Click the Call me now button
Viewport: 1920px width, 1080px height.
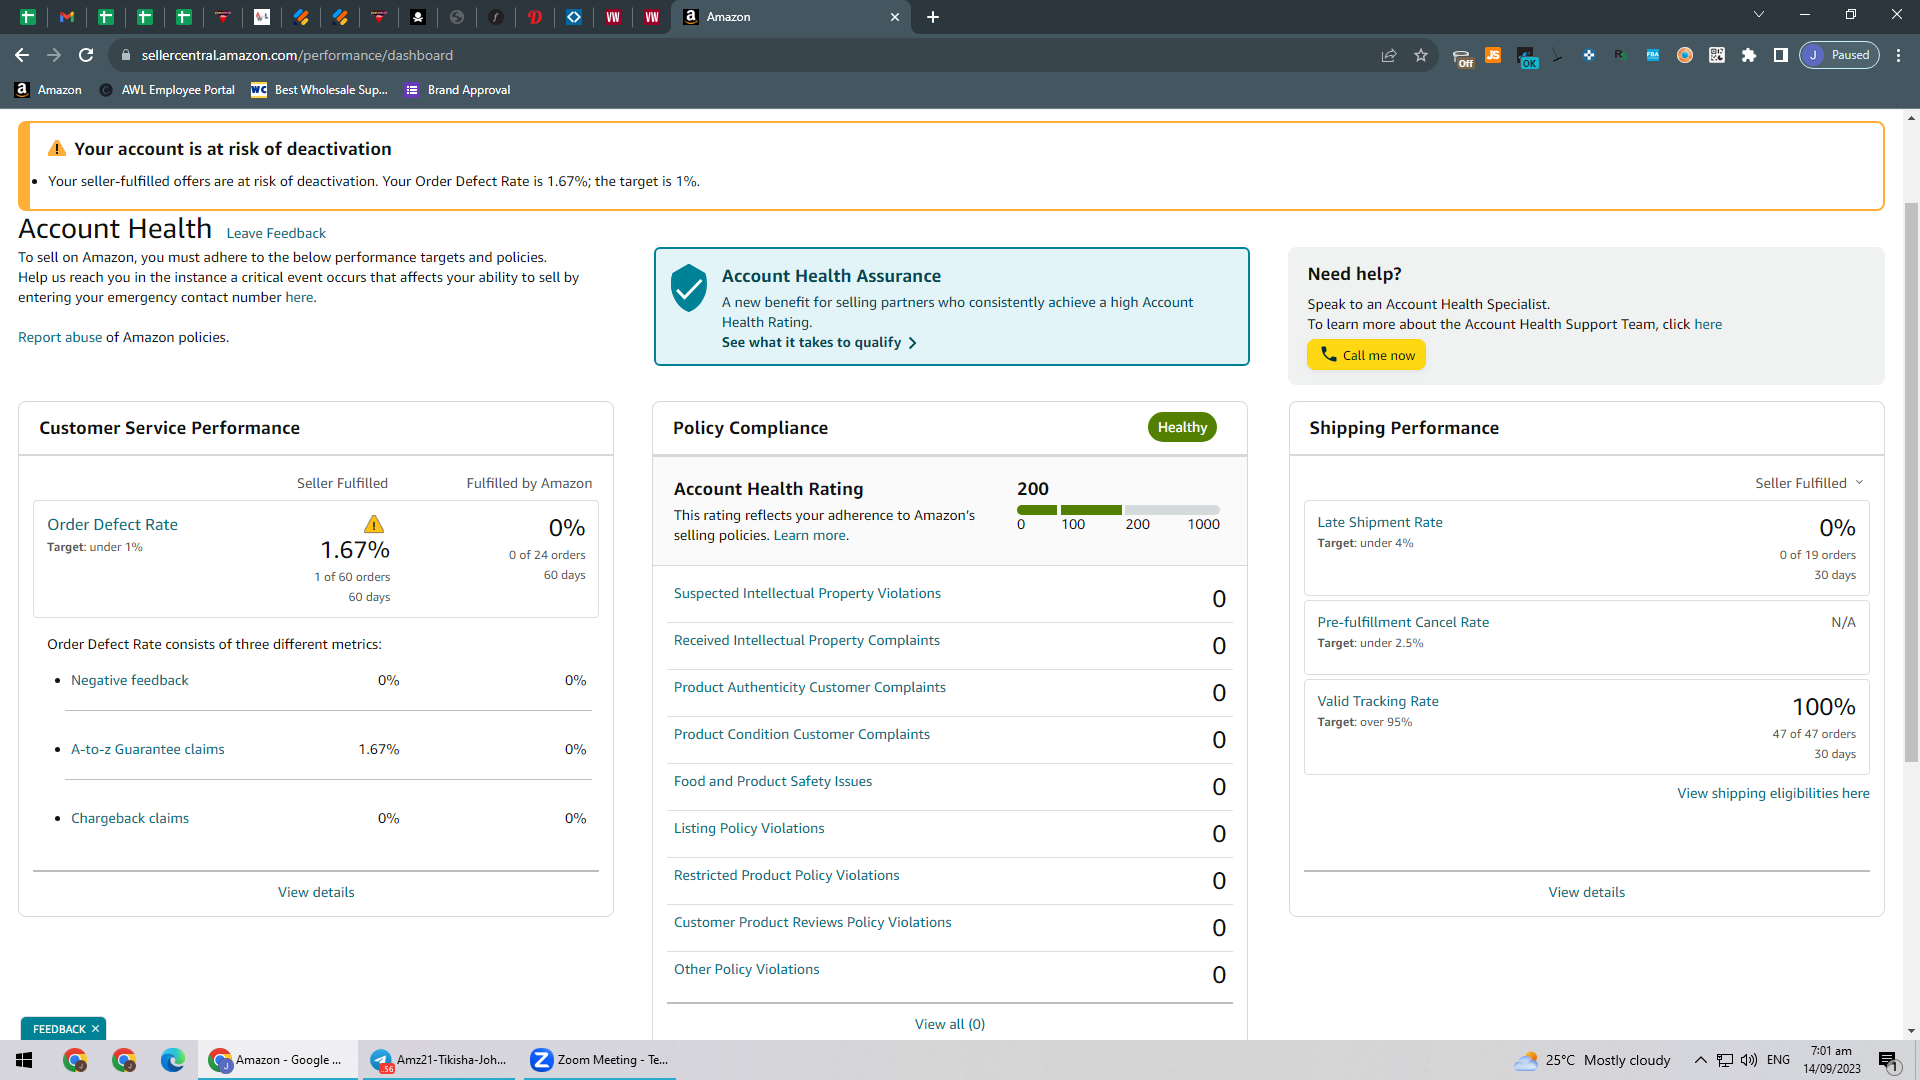point(1366,355)
